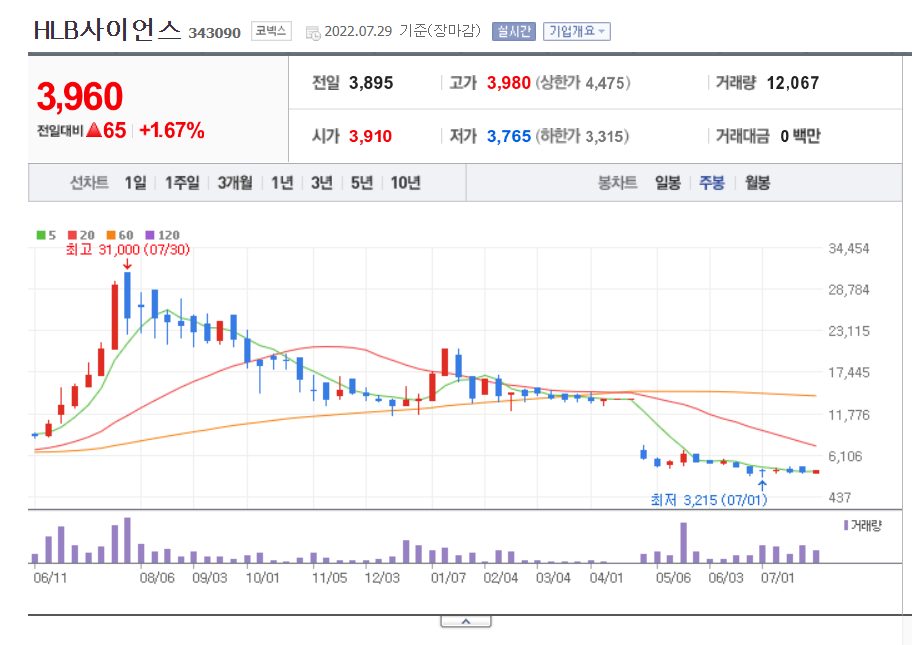This screenshot has height=645, width=912.
Task: Click the 2022.07.29 date text
Action: (358, 31)
